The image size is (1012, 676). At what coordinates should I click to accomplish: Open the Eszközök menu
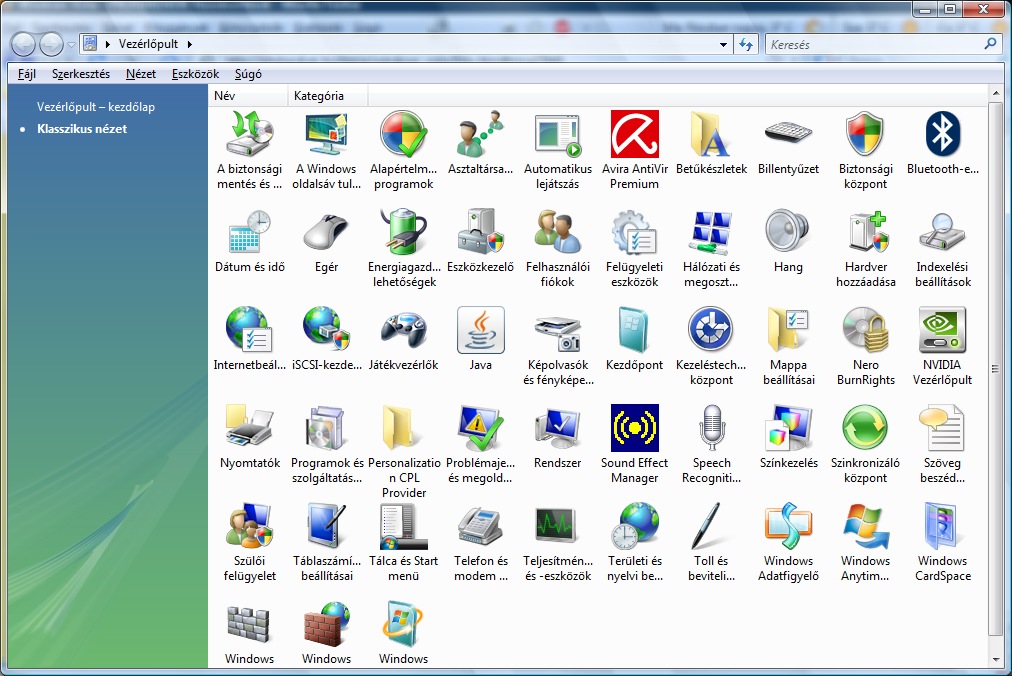[196, 74]
